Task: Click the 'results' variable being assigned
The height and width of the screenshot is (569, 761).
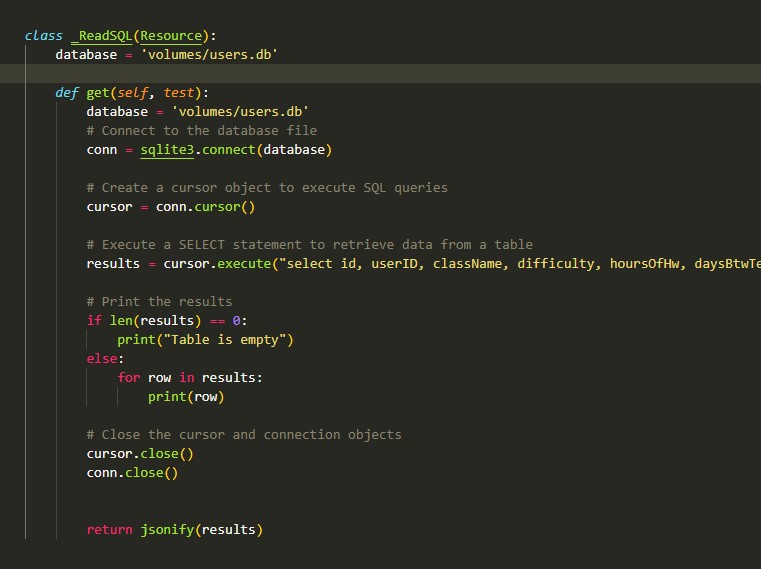Action: tap(113, 264)
